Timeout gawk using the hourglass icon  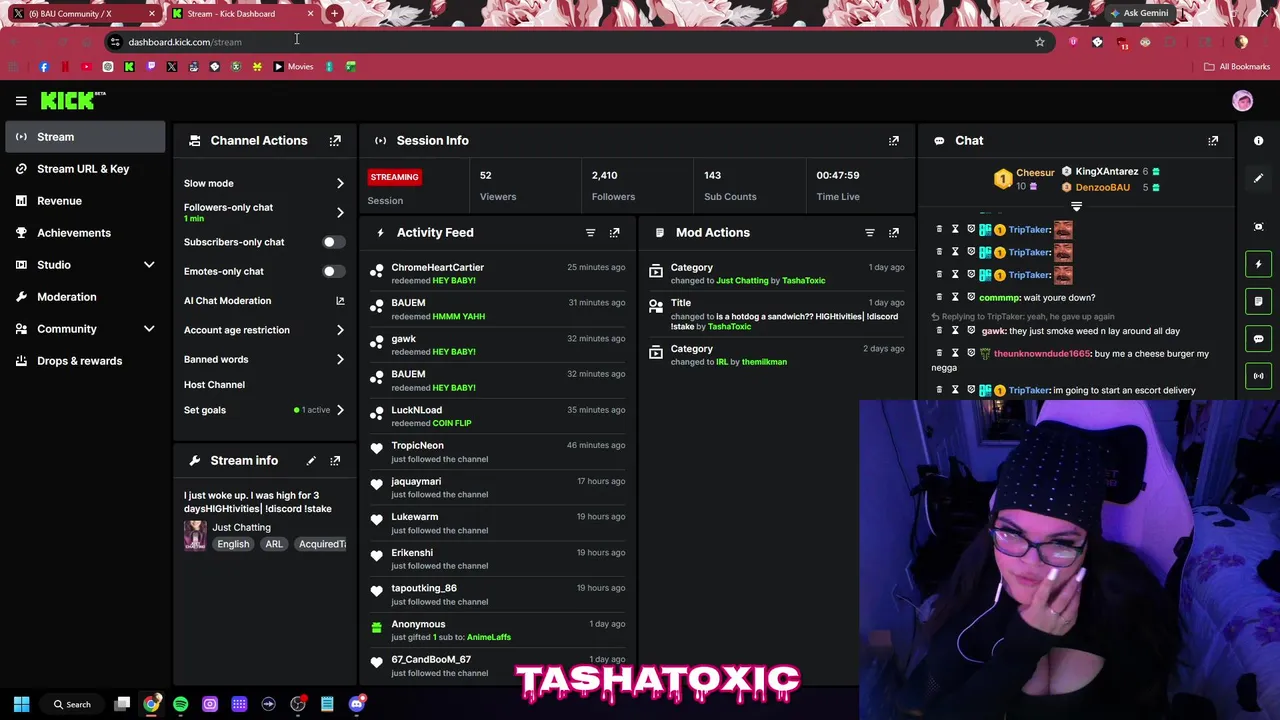[x=955, y=331]
